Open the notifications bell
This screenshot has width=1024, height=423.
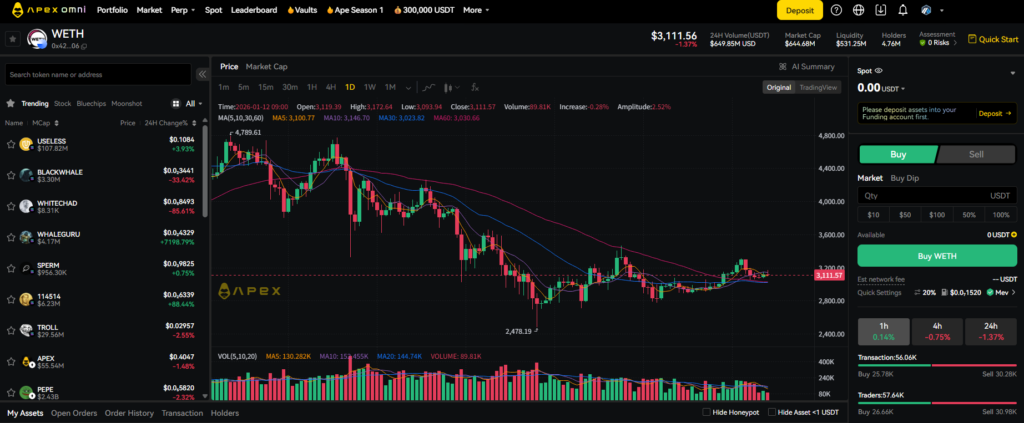(903, 10)
